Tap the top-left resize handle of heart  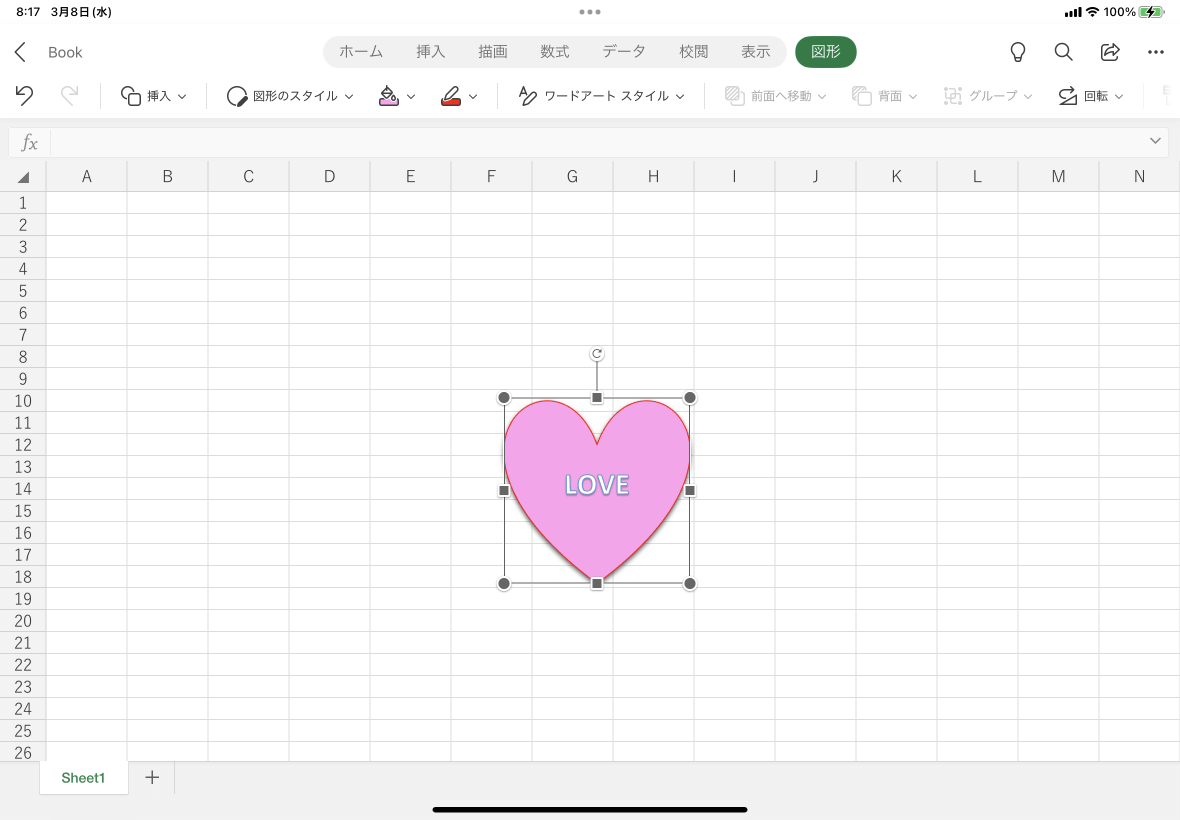[504, 397]
